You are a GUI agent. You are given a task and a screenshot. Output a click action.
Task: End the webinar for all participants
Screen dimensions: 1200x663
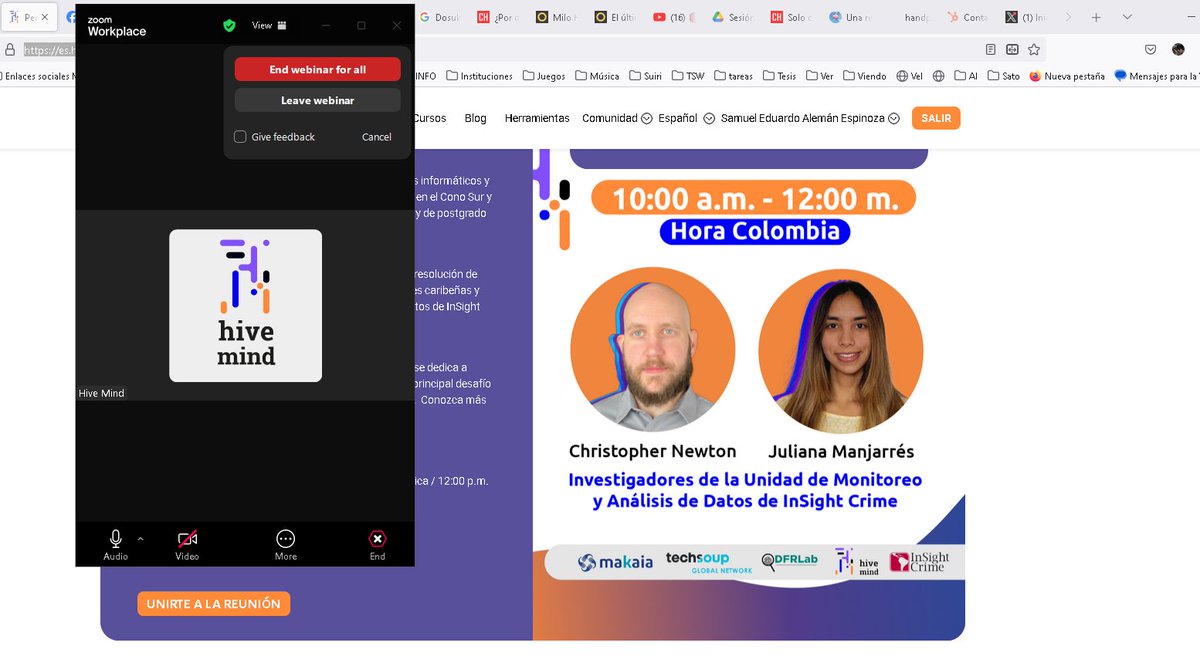tap(317, 69)
